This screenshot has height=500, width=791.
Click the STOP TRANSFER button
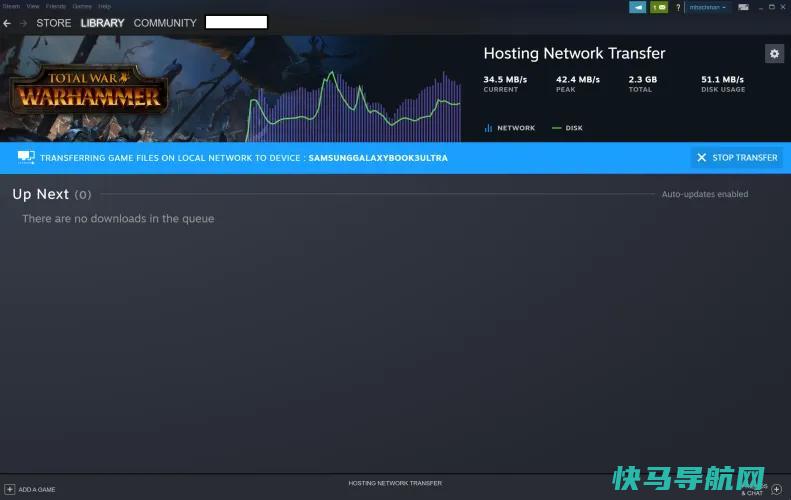click(737, 157)
